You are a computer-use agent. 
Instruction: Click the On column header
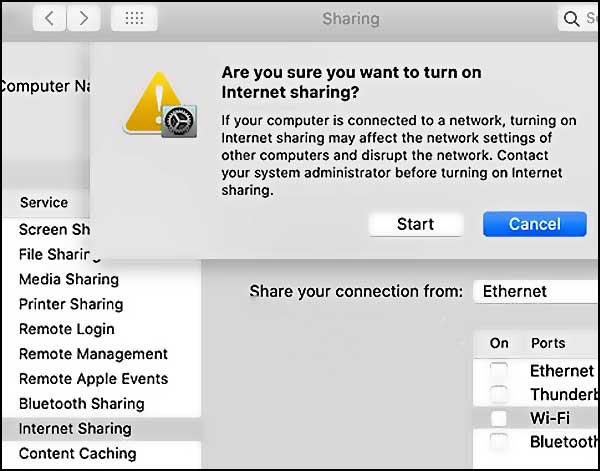click(x=499, y=343)
